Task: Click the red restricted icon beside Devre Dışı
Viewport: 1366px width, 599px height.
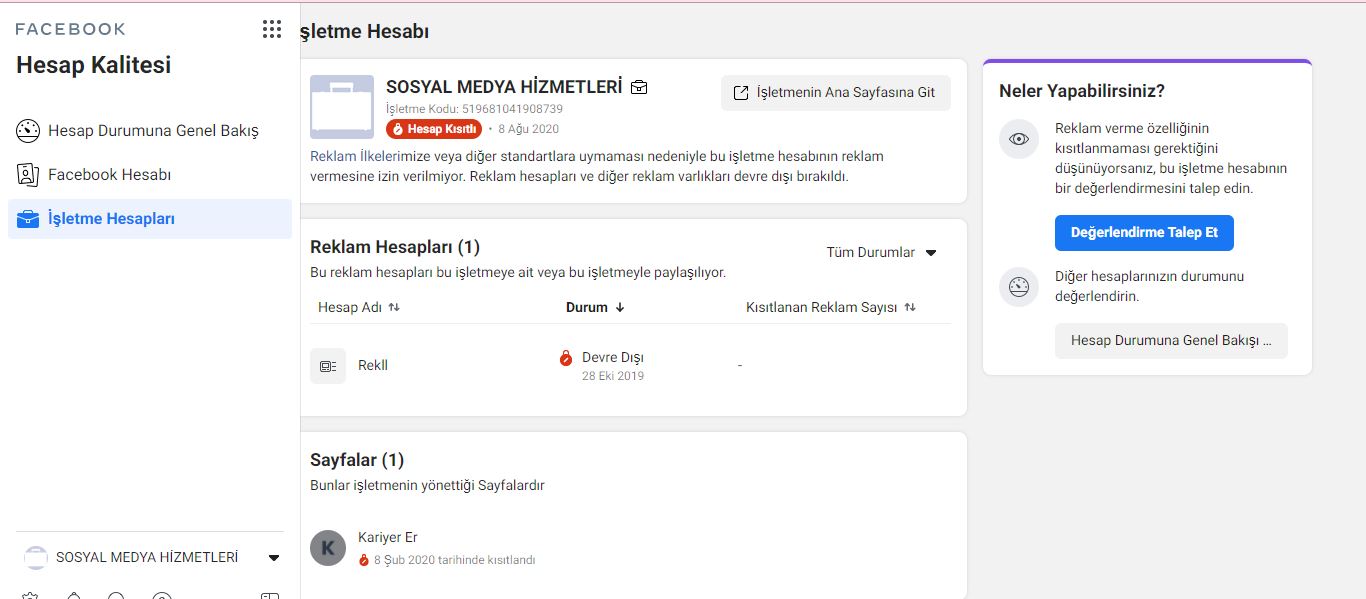Action: point(566,358)
